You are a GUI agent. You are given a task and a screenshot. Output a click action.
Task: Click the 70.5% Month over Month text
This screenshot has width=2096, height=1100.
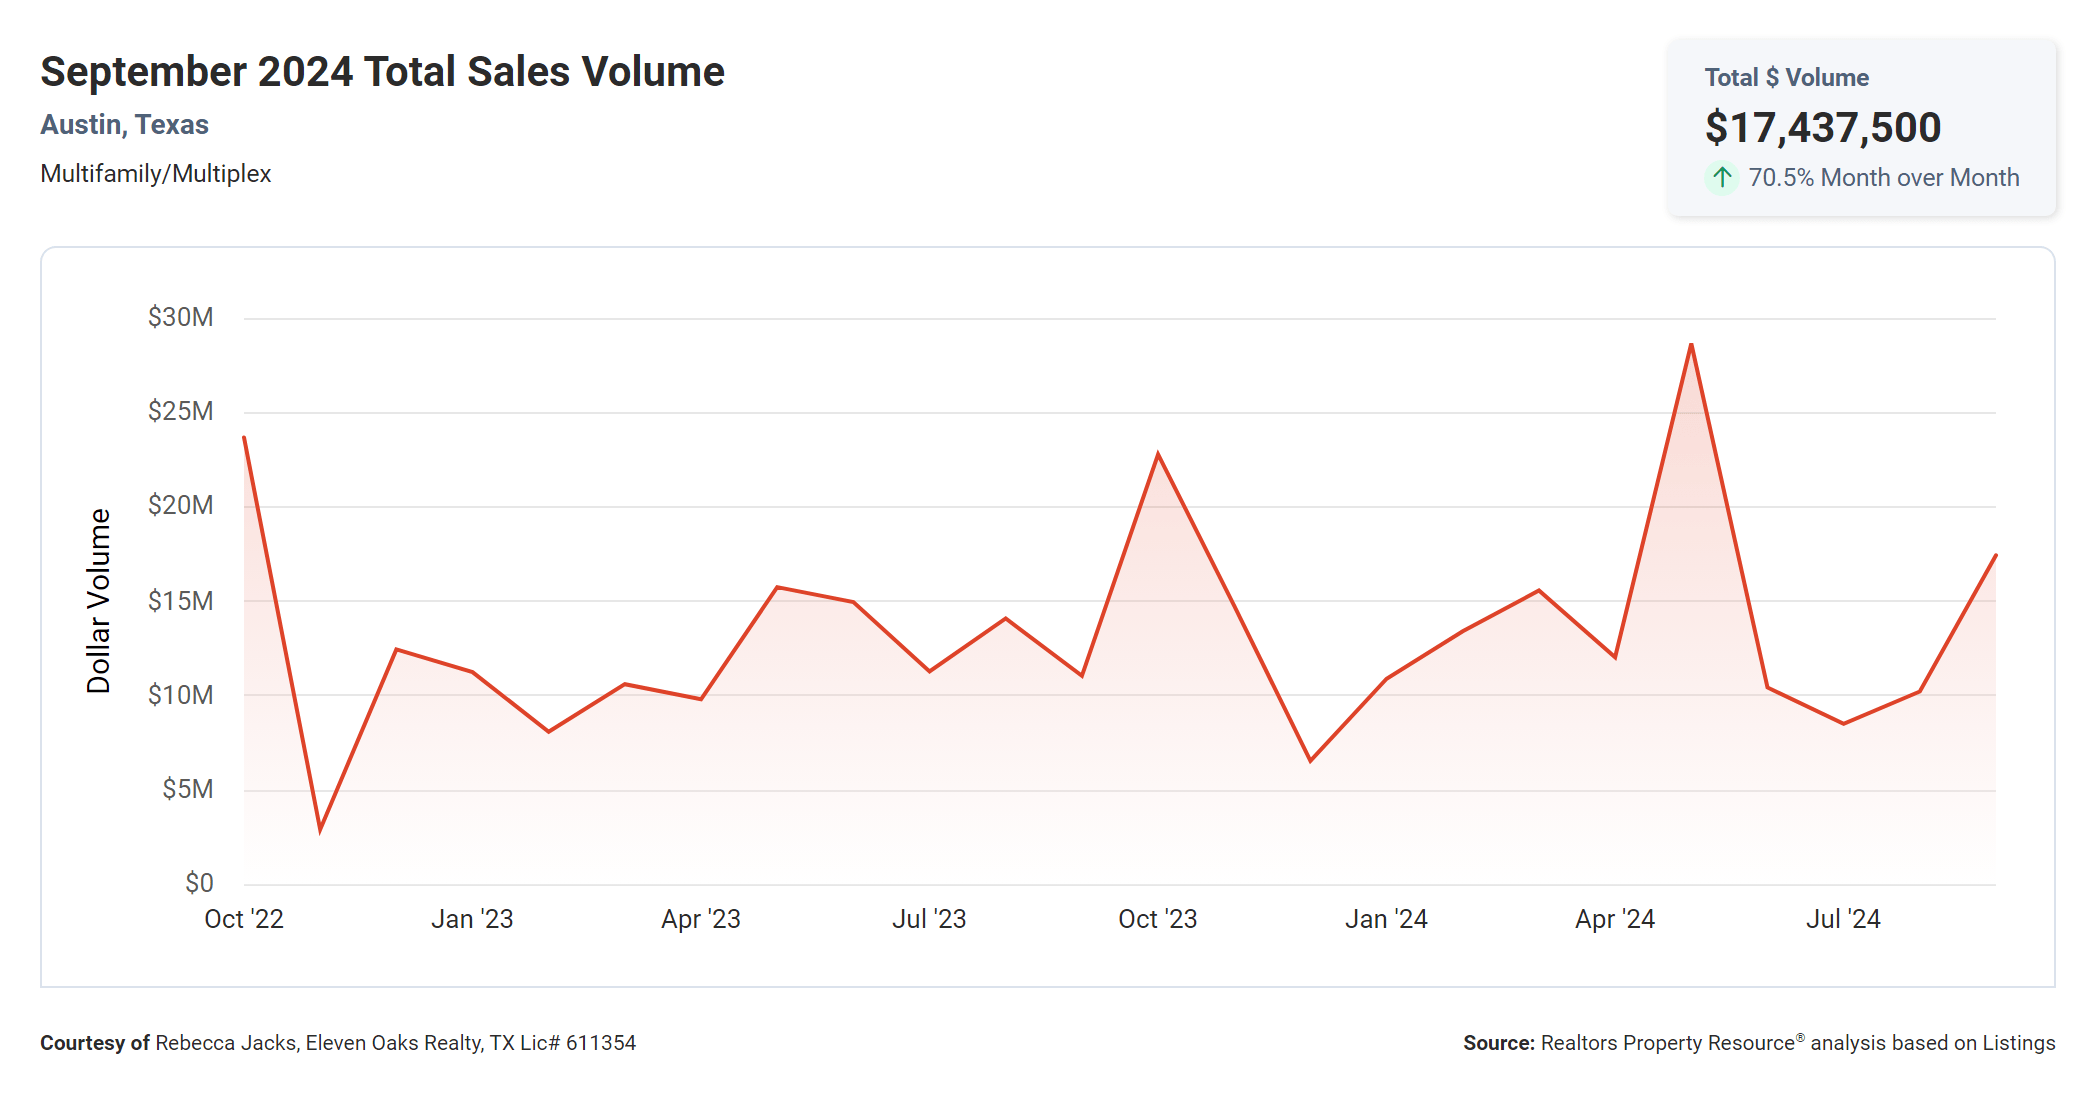tap(1883, 178)
